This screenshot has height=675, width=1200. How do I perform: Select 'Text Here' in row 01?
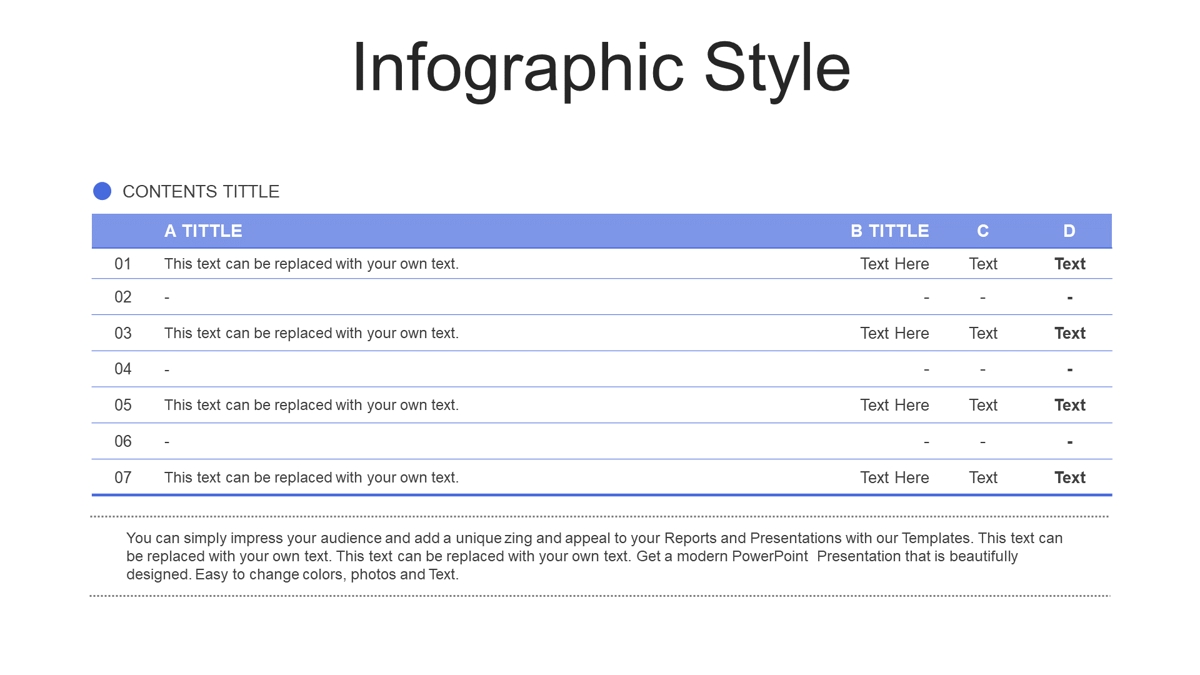click(x=895, y=264)
